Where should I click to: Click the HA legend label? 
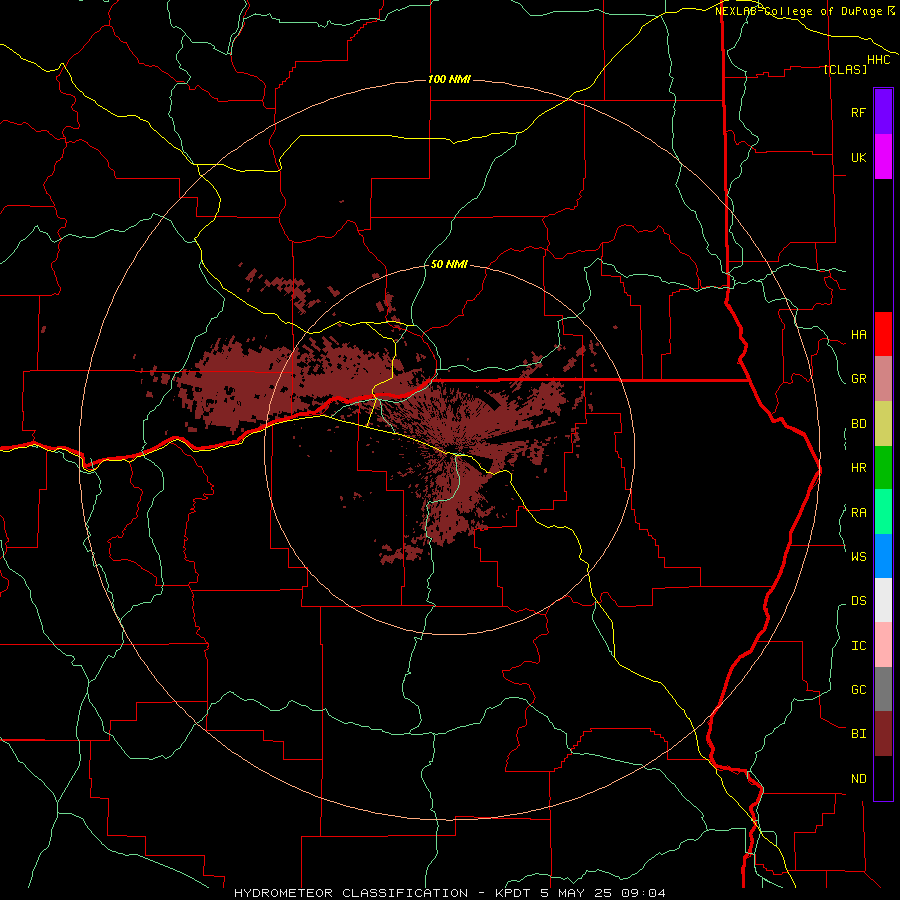point(858,335)
